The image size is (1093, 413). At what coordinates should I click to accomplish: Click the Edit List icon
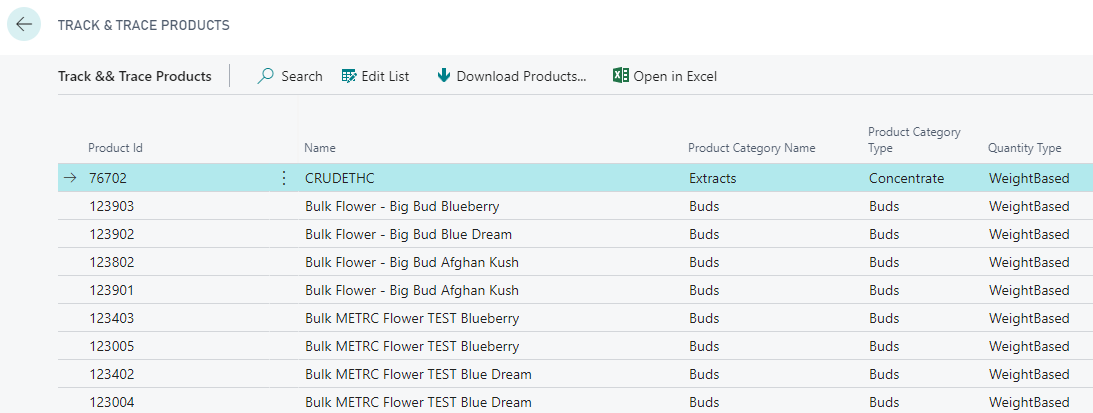(349, 76)
